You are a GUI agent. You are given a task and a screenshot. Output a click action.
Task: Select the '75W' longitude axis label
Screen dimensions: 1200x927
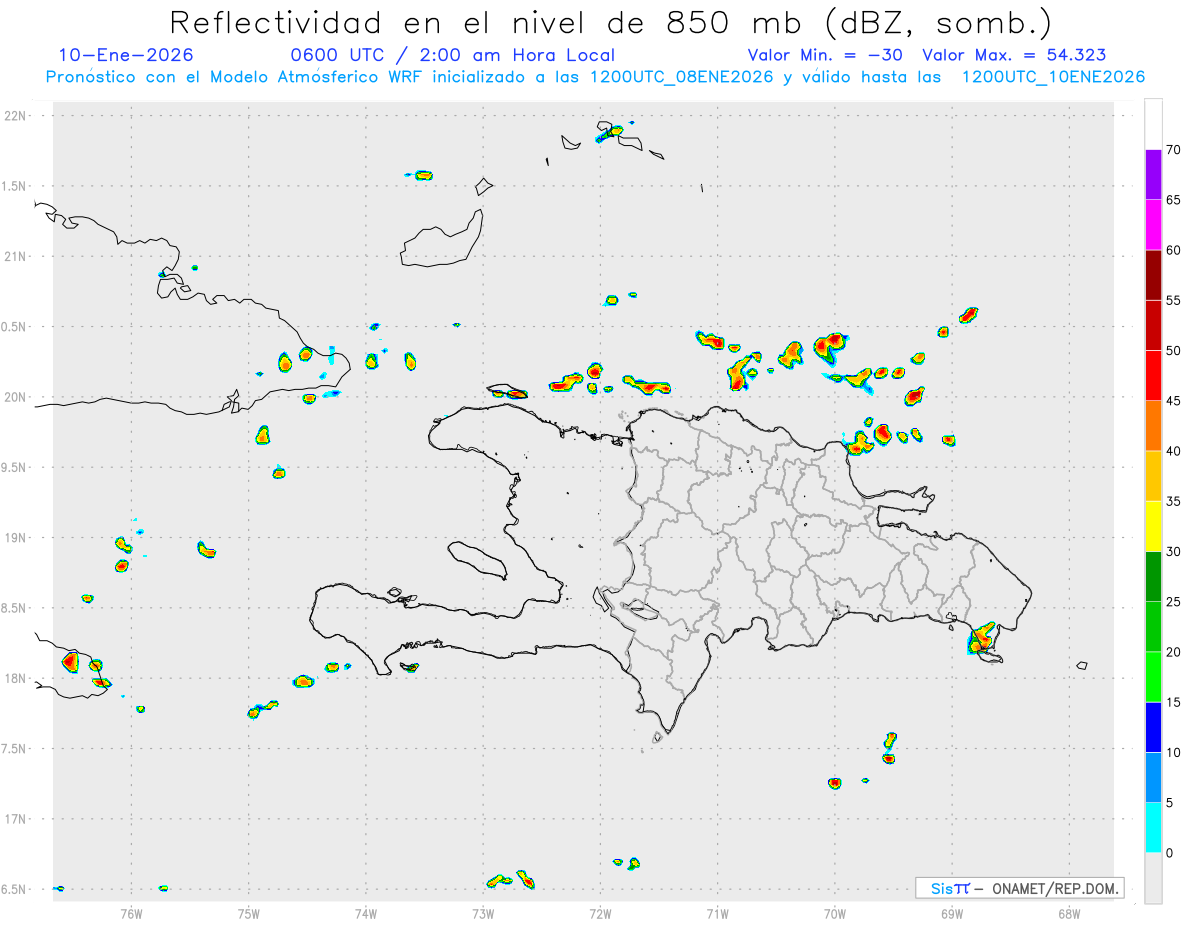(248, 914)
